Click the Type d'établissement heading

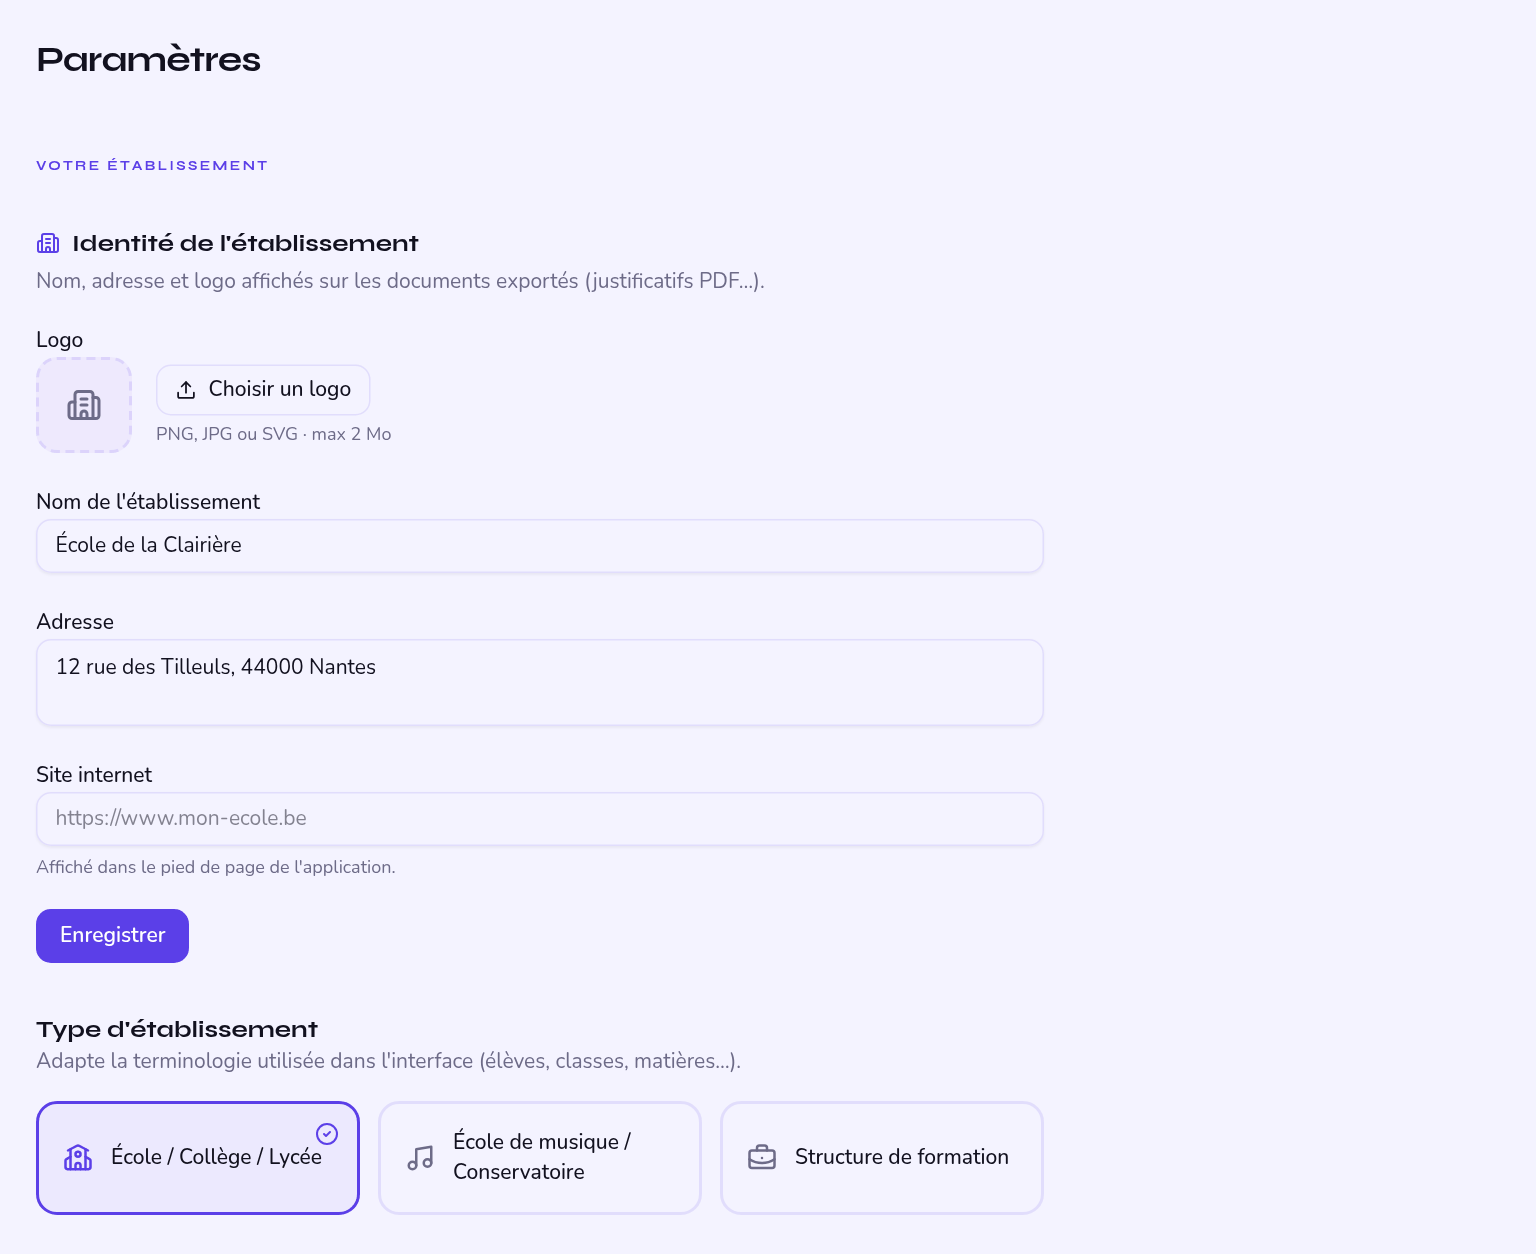(177, 1029)
